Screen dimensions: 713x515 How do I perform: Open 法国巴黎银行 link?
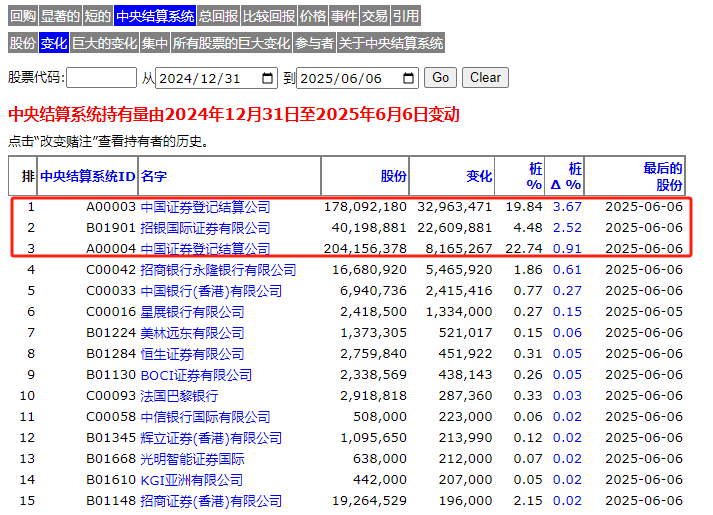180,395
